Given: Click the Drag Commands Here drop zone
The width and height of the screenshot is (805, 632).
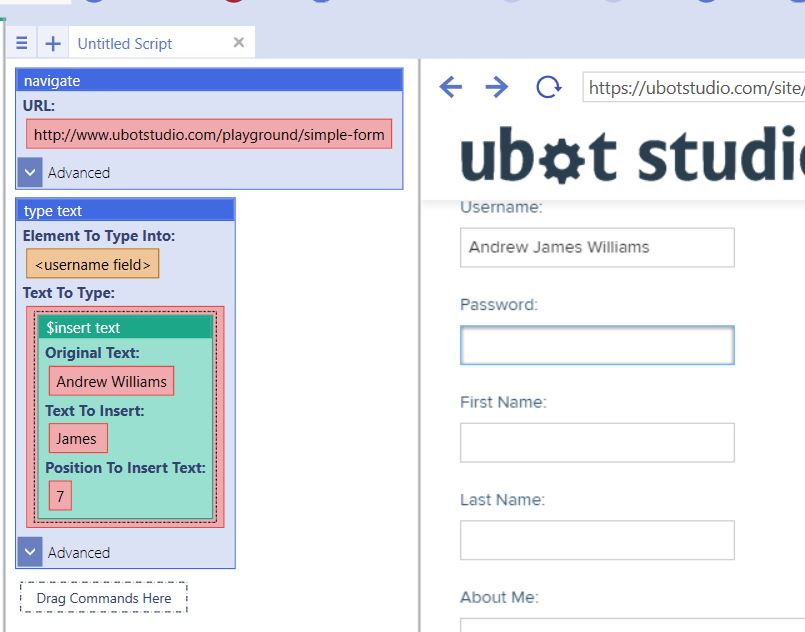Looking at the screenshot, I should point(104,598).
